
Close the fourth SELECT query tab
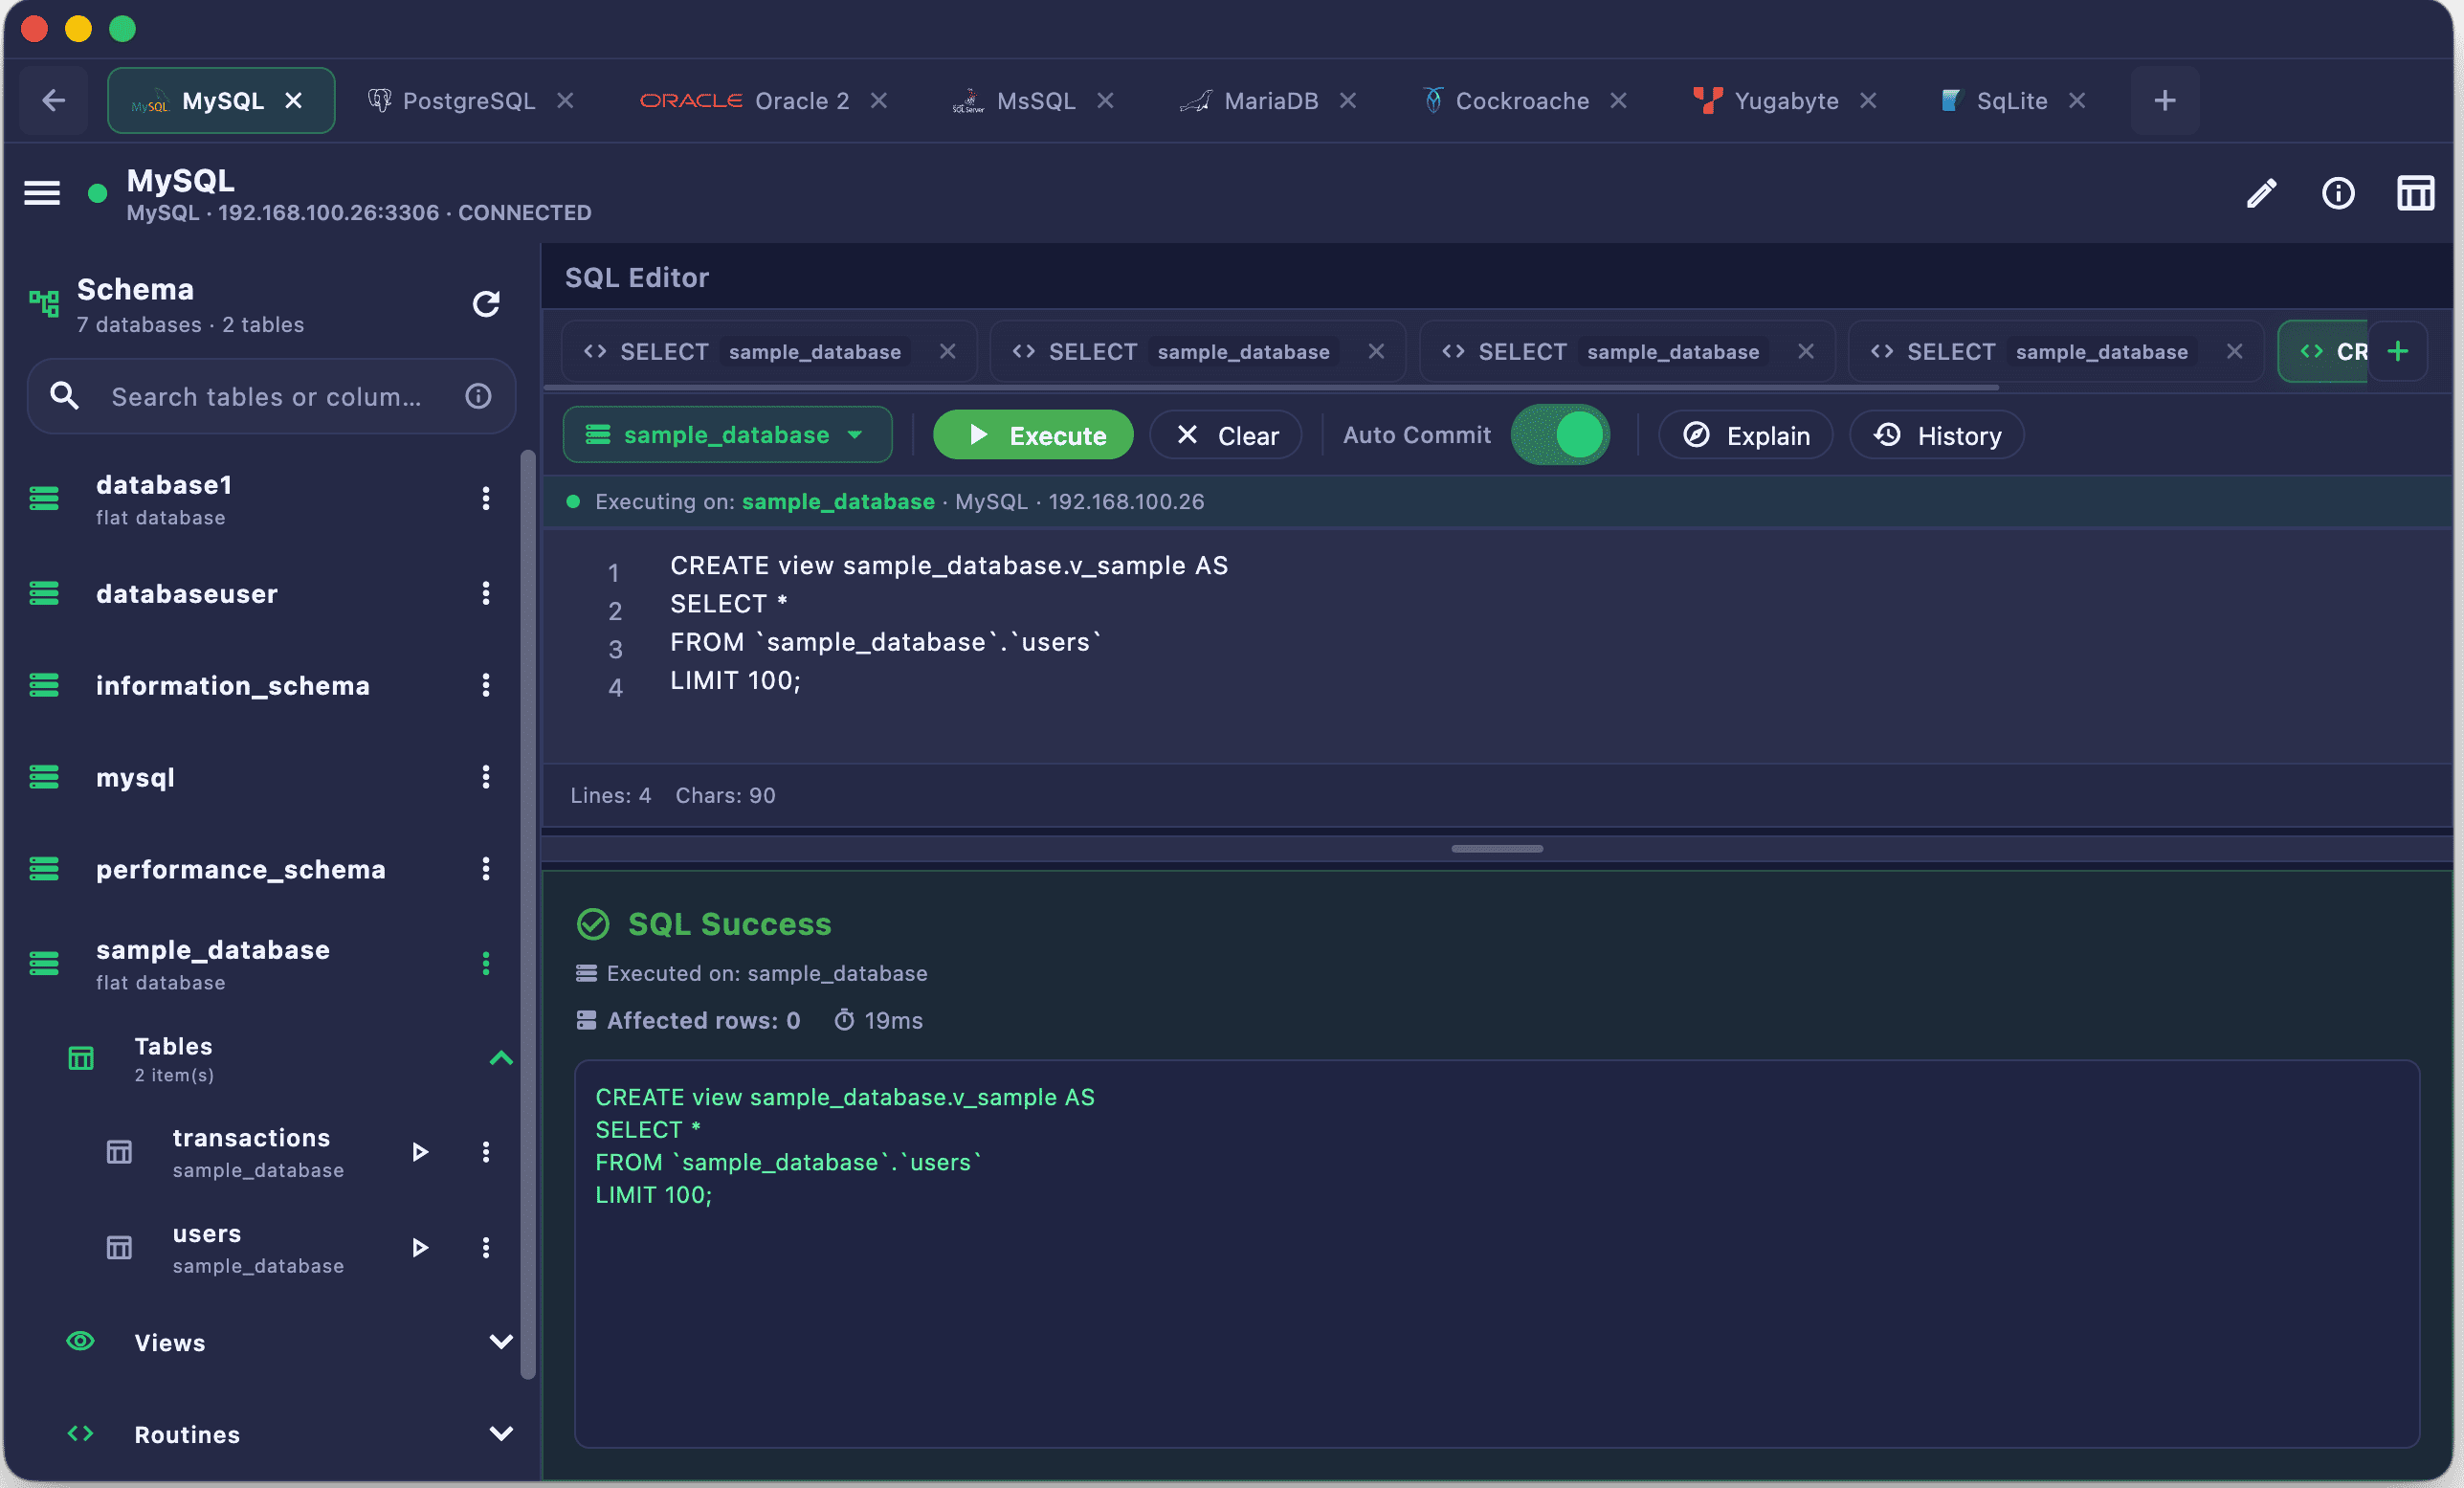pyautogui.click(x=2234, y=351)
